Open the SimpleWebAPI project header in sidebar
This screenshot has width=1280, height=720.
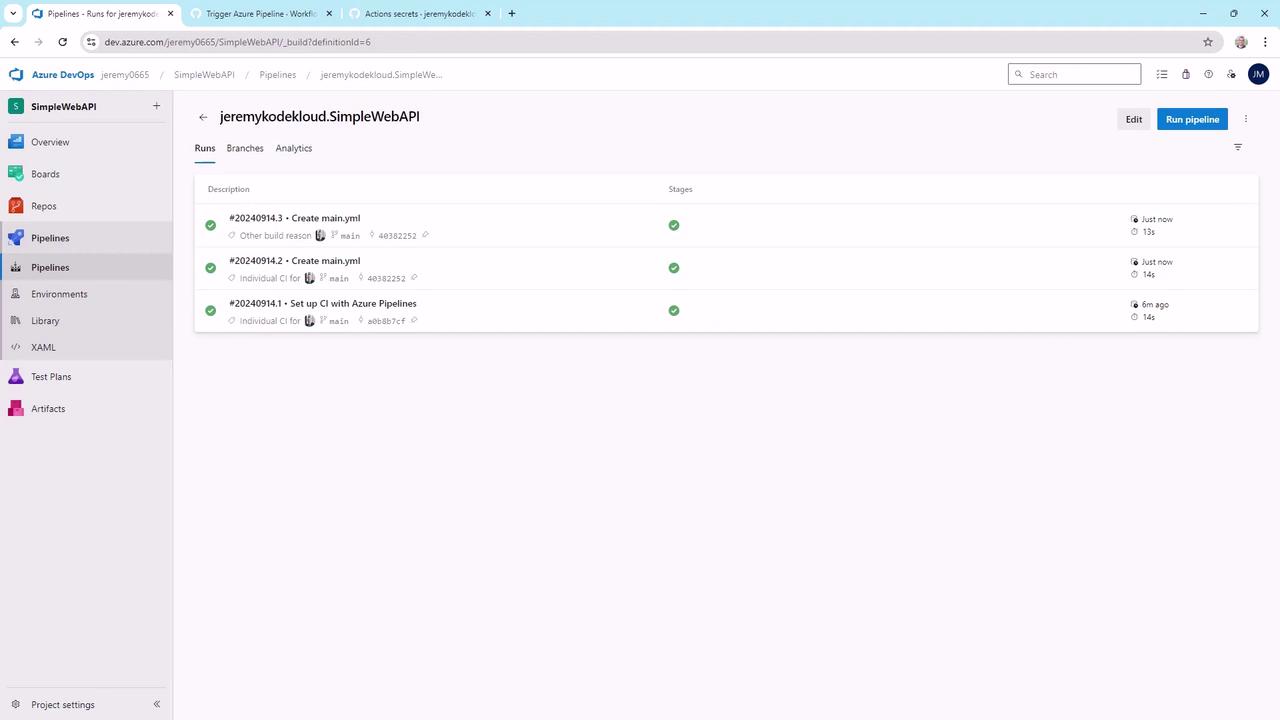[64, 107]
